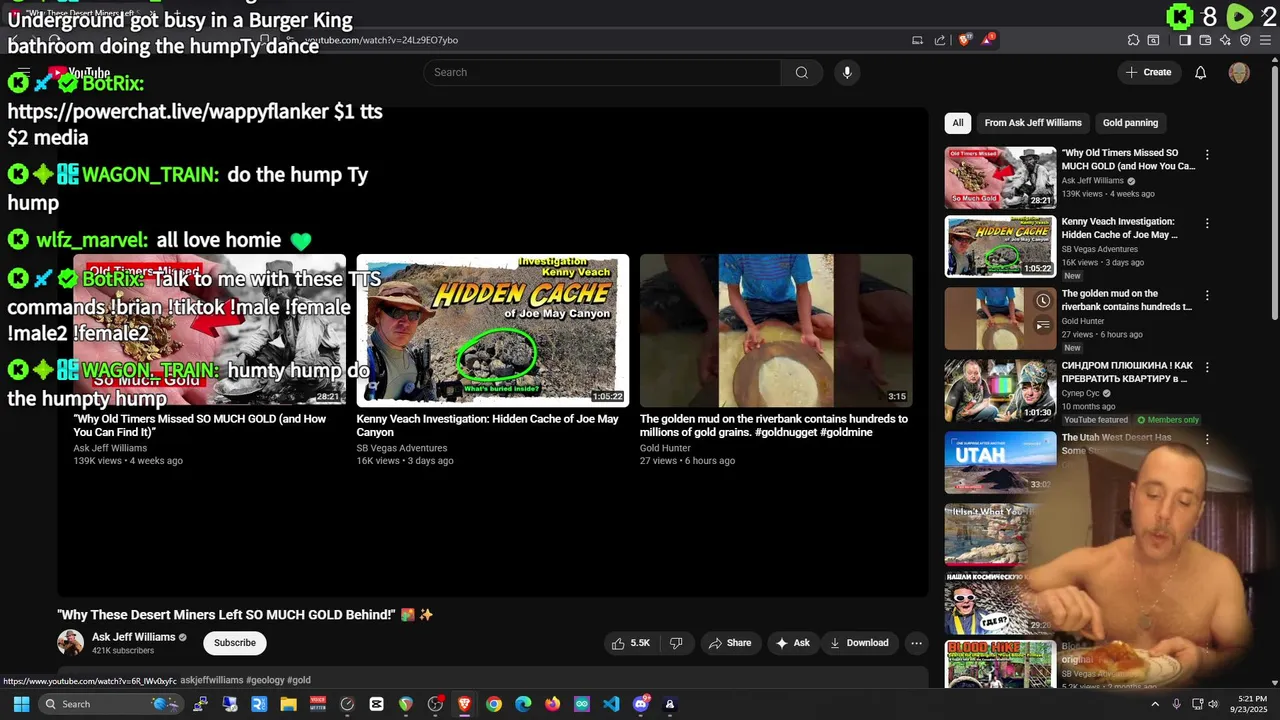
Task: Click the install/cast icon in address bar
Action: tap(917, 40)
